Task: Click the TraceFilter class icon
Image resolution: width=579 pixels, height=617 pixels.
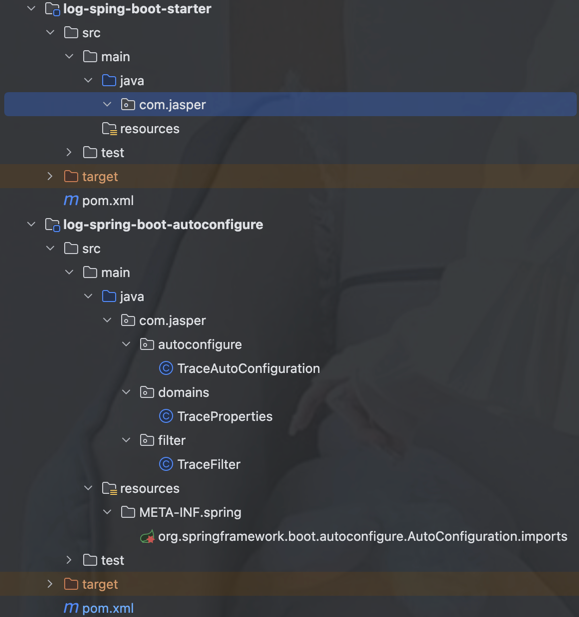Action: pos(166,464)
